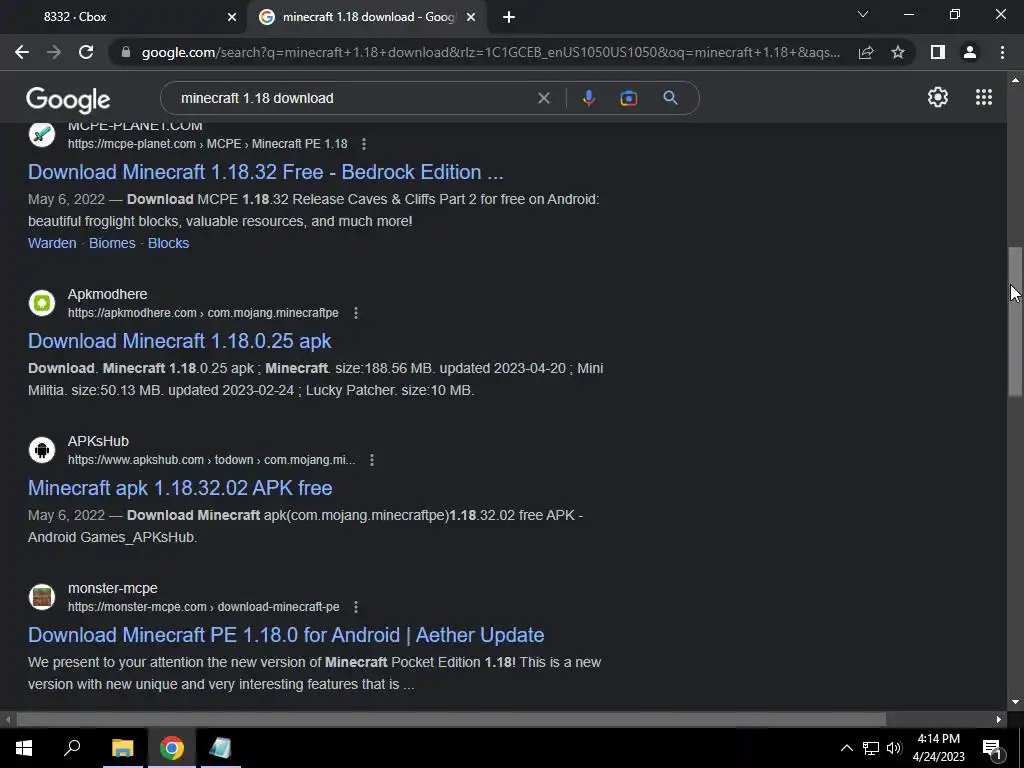
Task: Show hidden system tray icons
Action: click(x=846, y=748)
